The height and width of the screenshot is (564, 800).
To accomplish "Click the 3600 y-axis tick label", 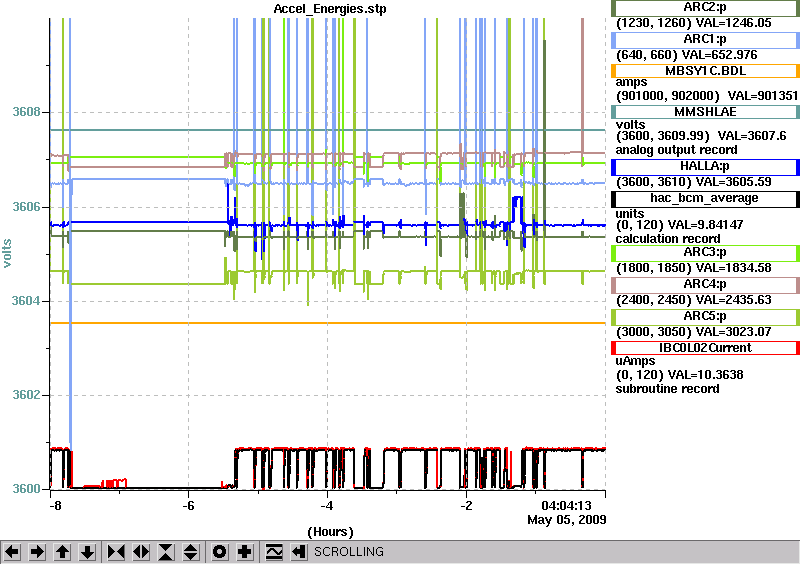I will coord(26,489).
